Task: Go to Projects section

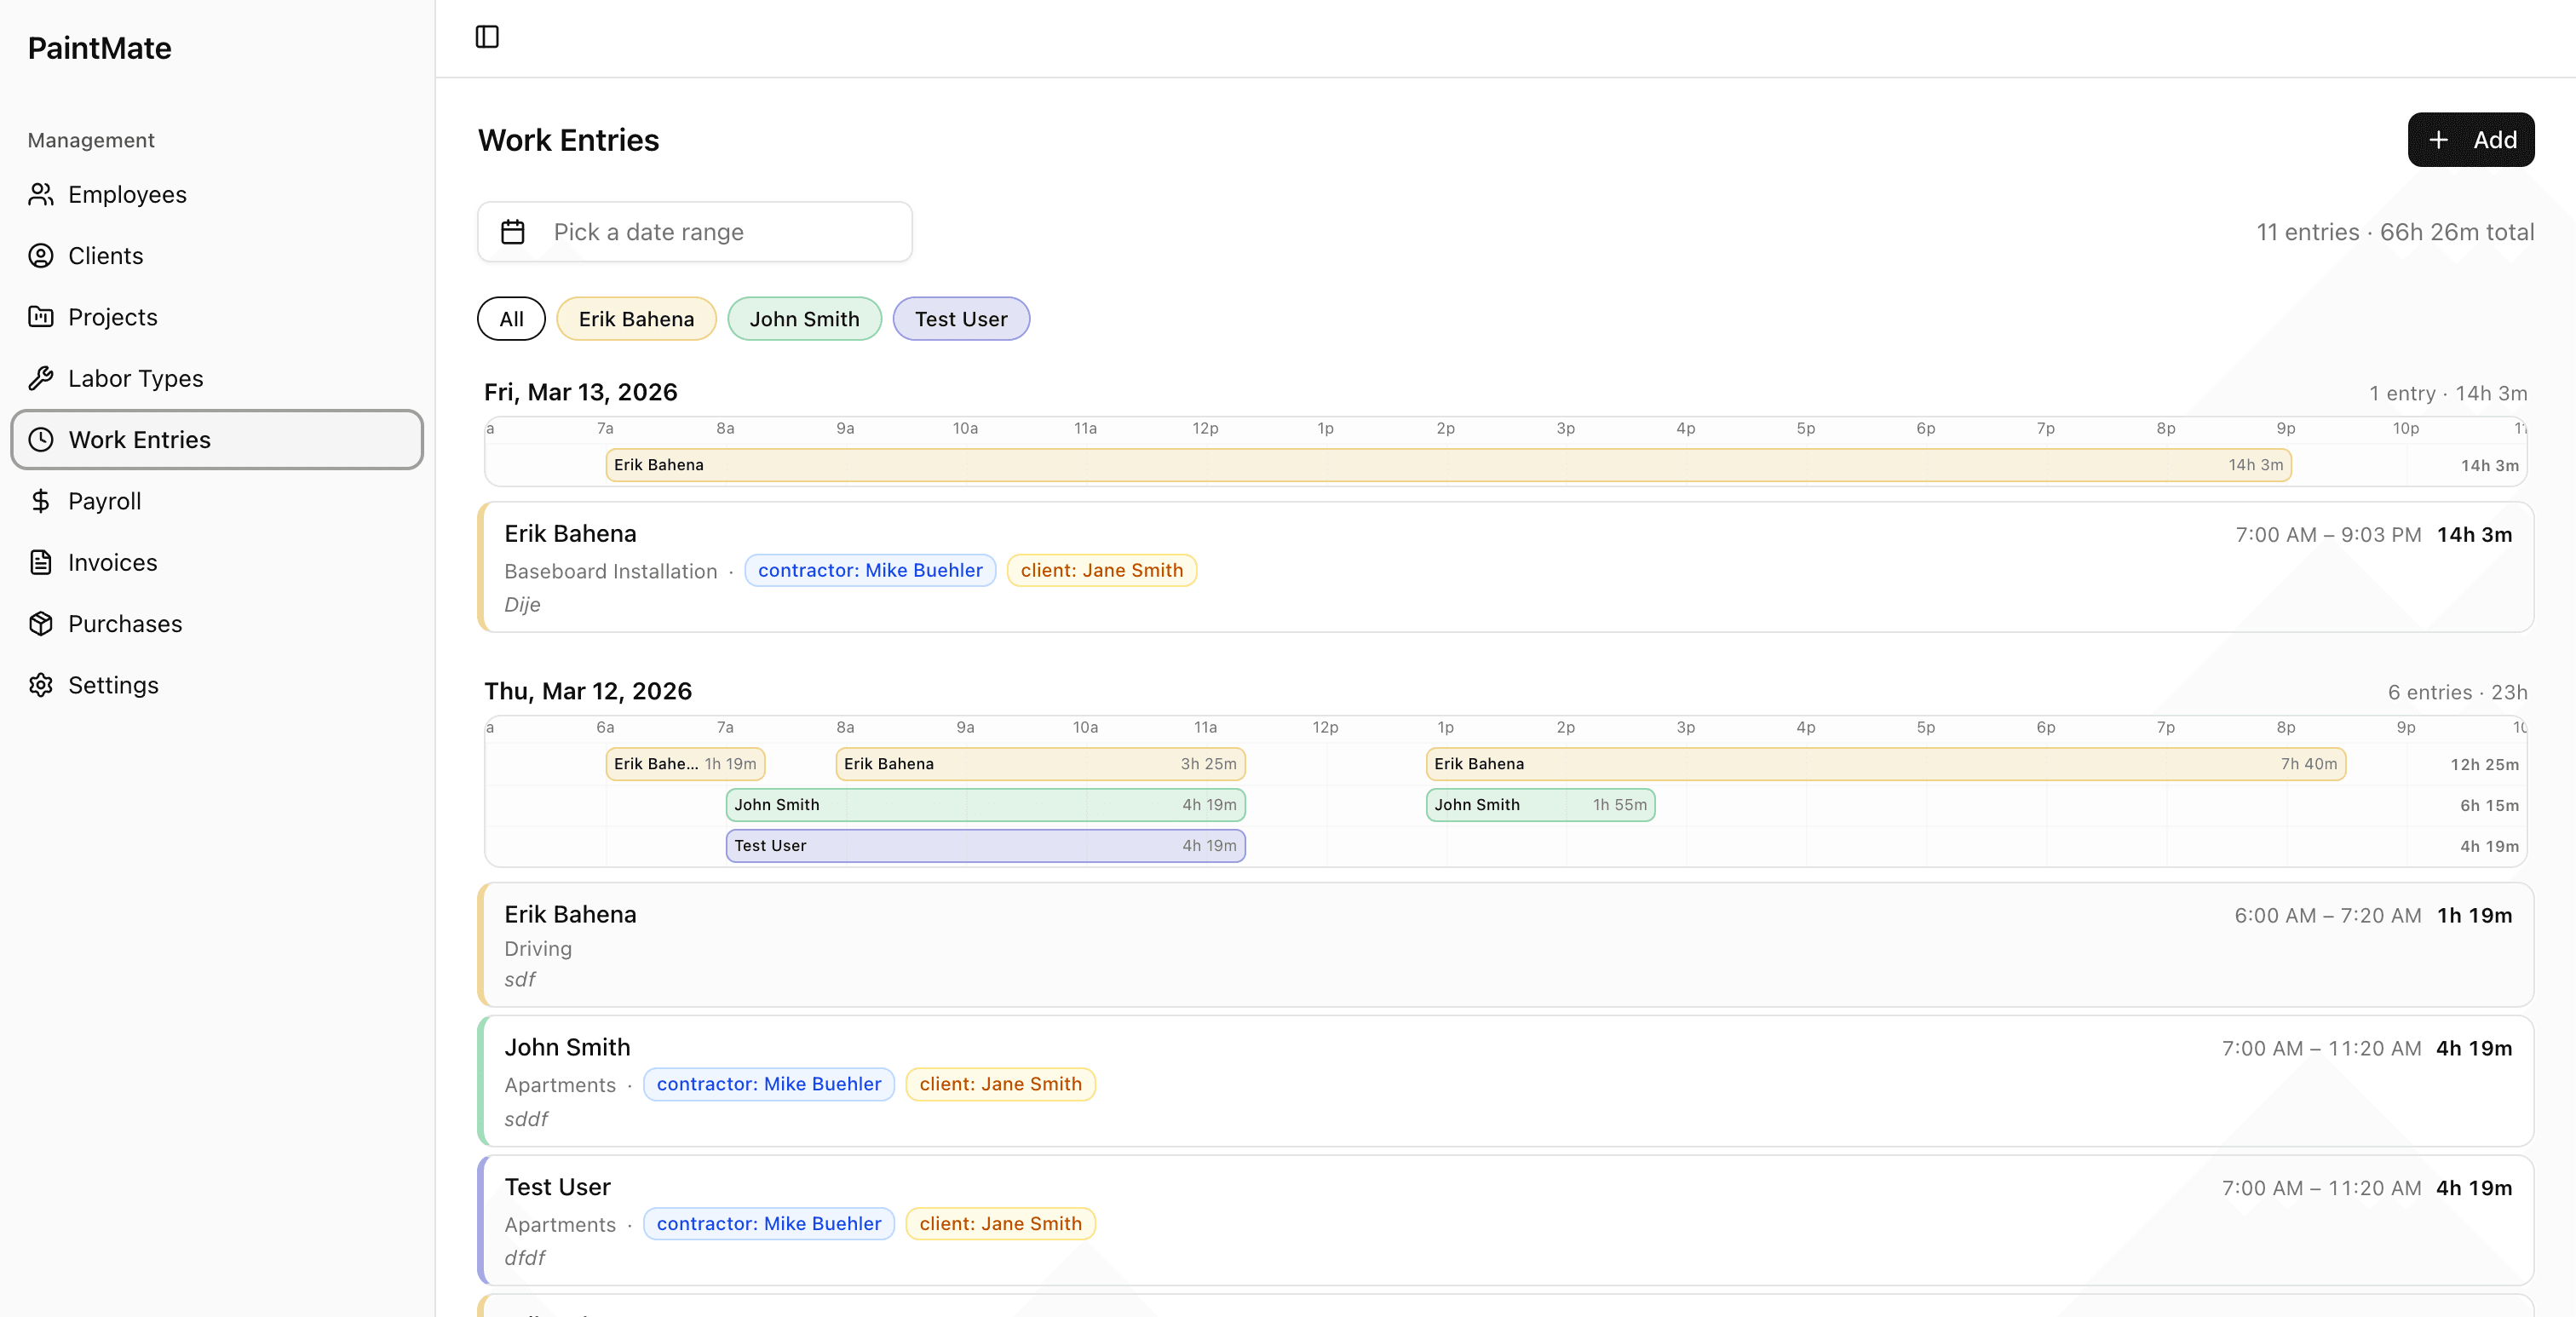Action: coord(217,317)
